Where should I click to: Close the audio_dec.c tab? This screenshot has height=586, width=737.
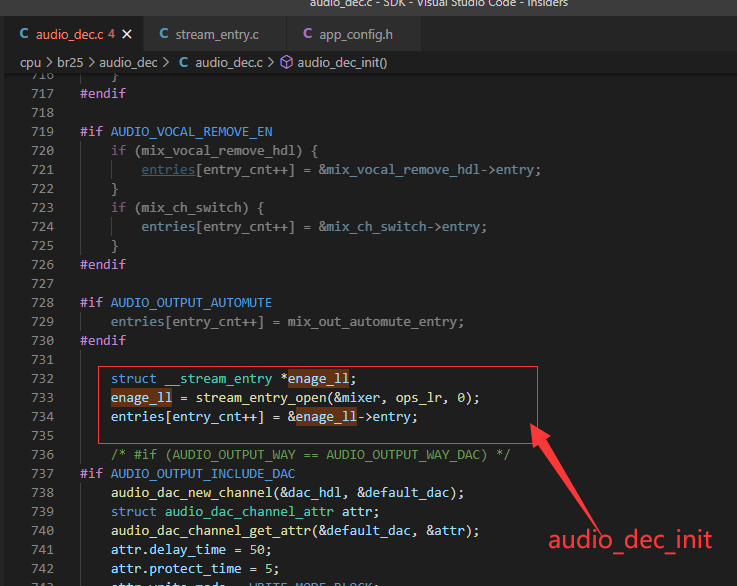tap(127, 34)
